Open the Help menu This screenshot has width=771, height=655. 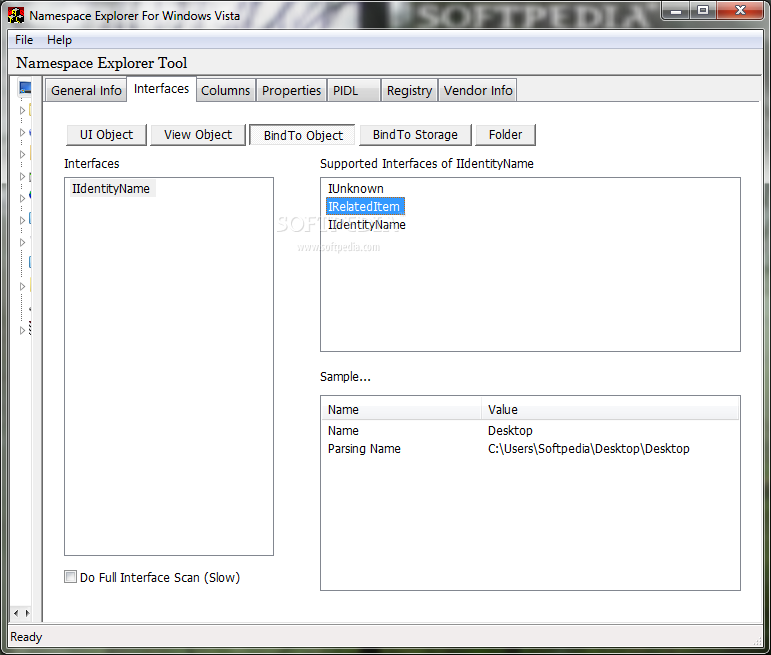click(x=59, y=40)
